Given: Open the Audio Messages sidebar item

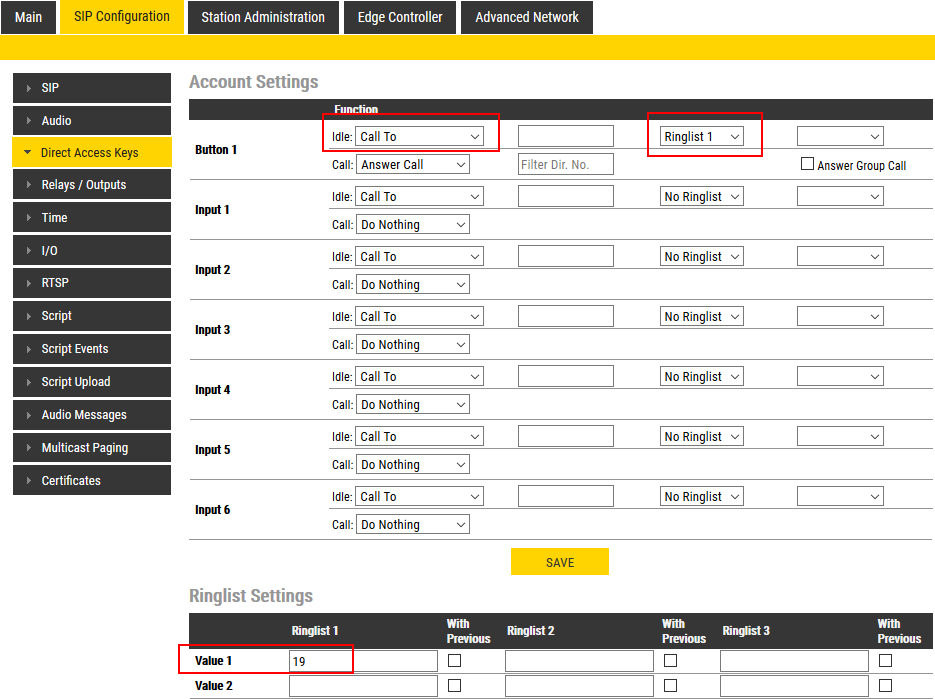Looking at the screenshot, I should 84,415.
